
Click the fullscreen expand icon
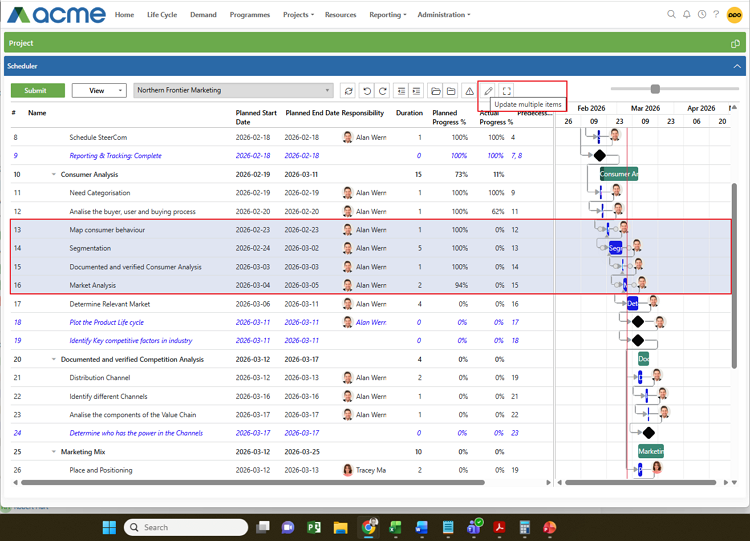[x=507, y=91]
